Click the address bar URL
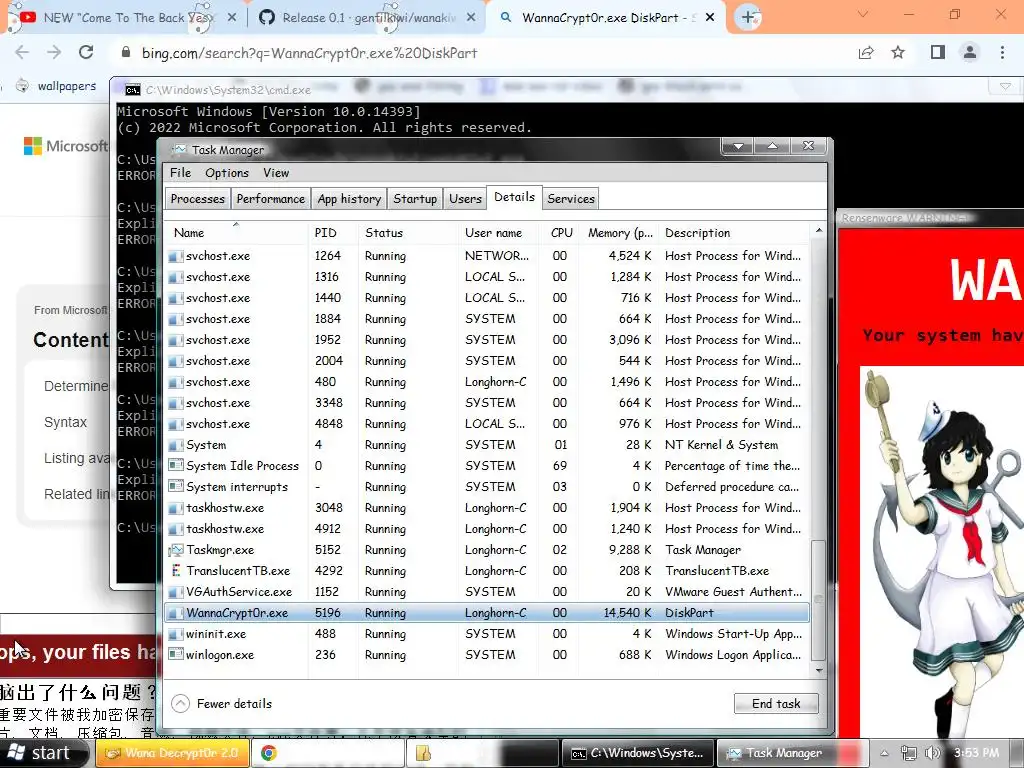Image resolution: width=1024 pixels, height=768 pixels. tap(310, 53)
